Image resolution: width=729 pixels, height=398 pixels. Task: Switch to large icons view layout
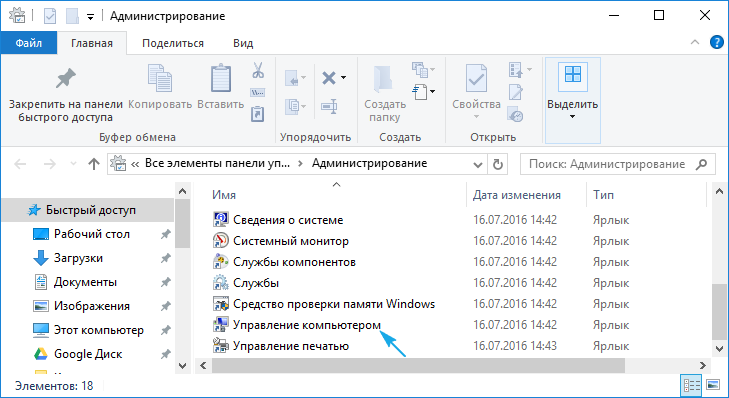[x=713, y=385]
